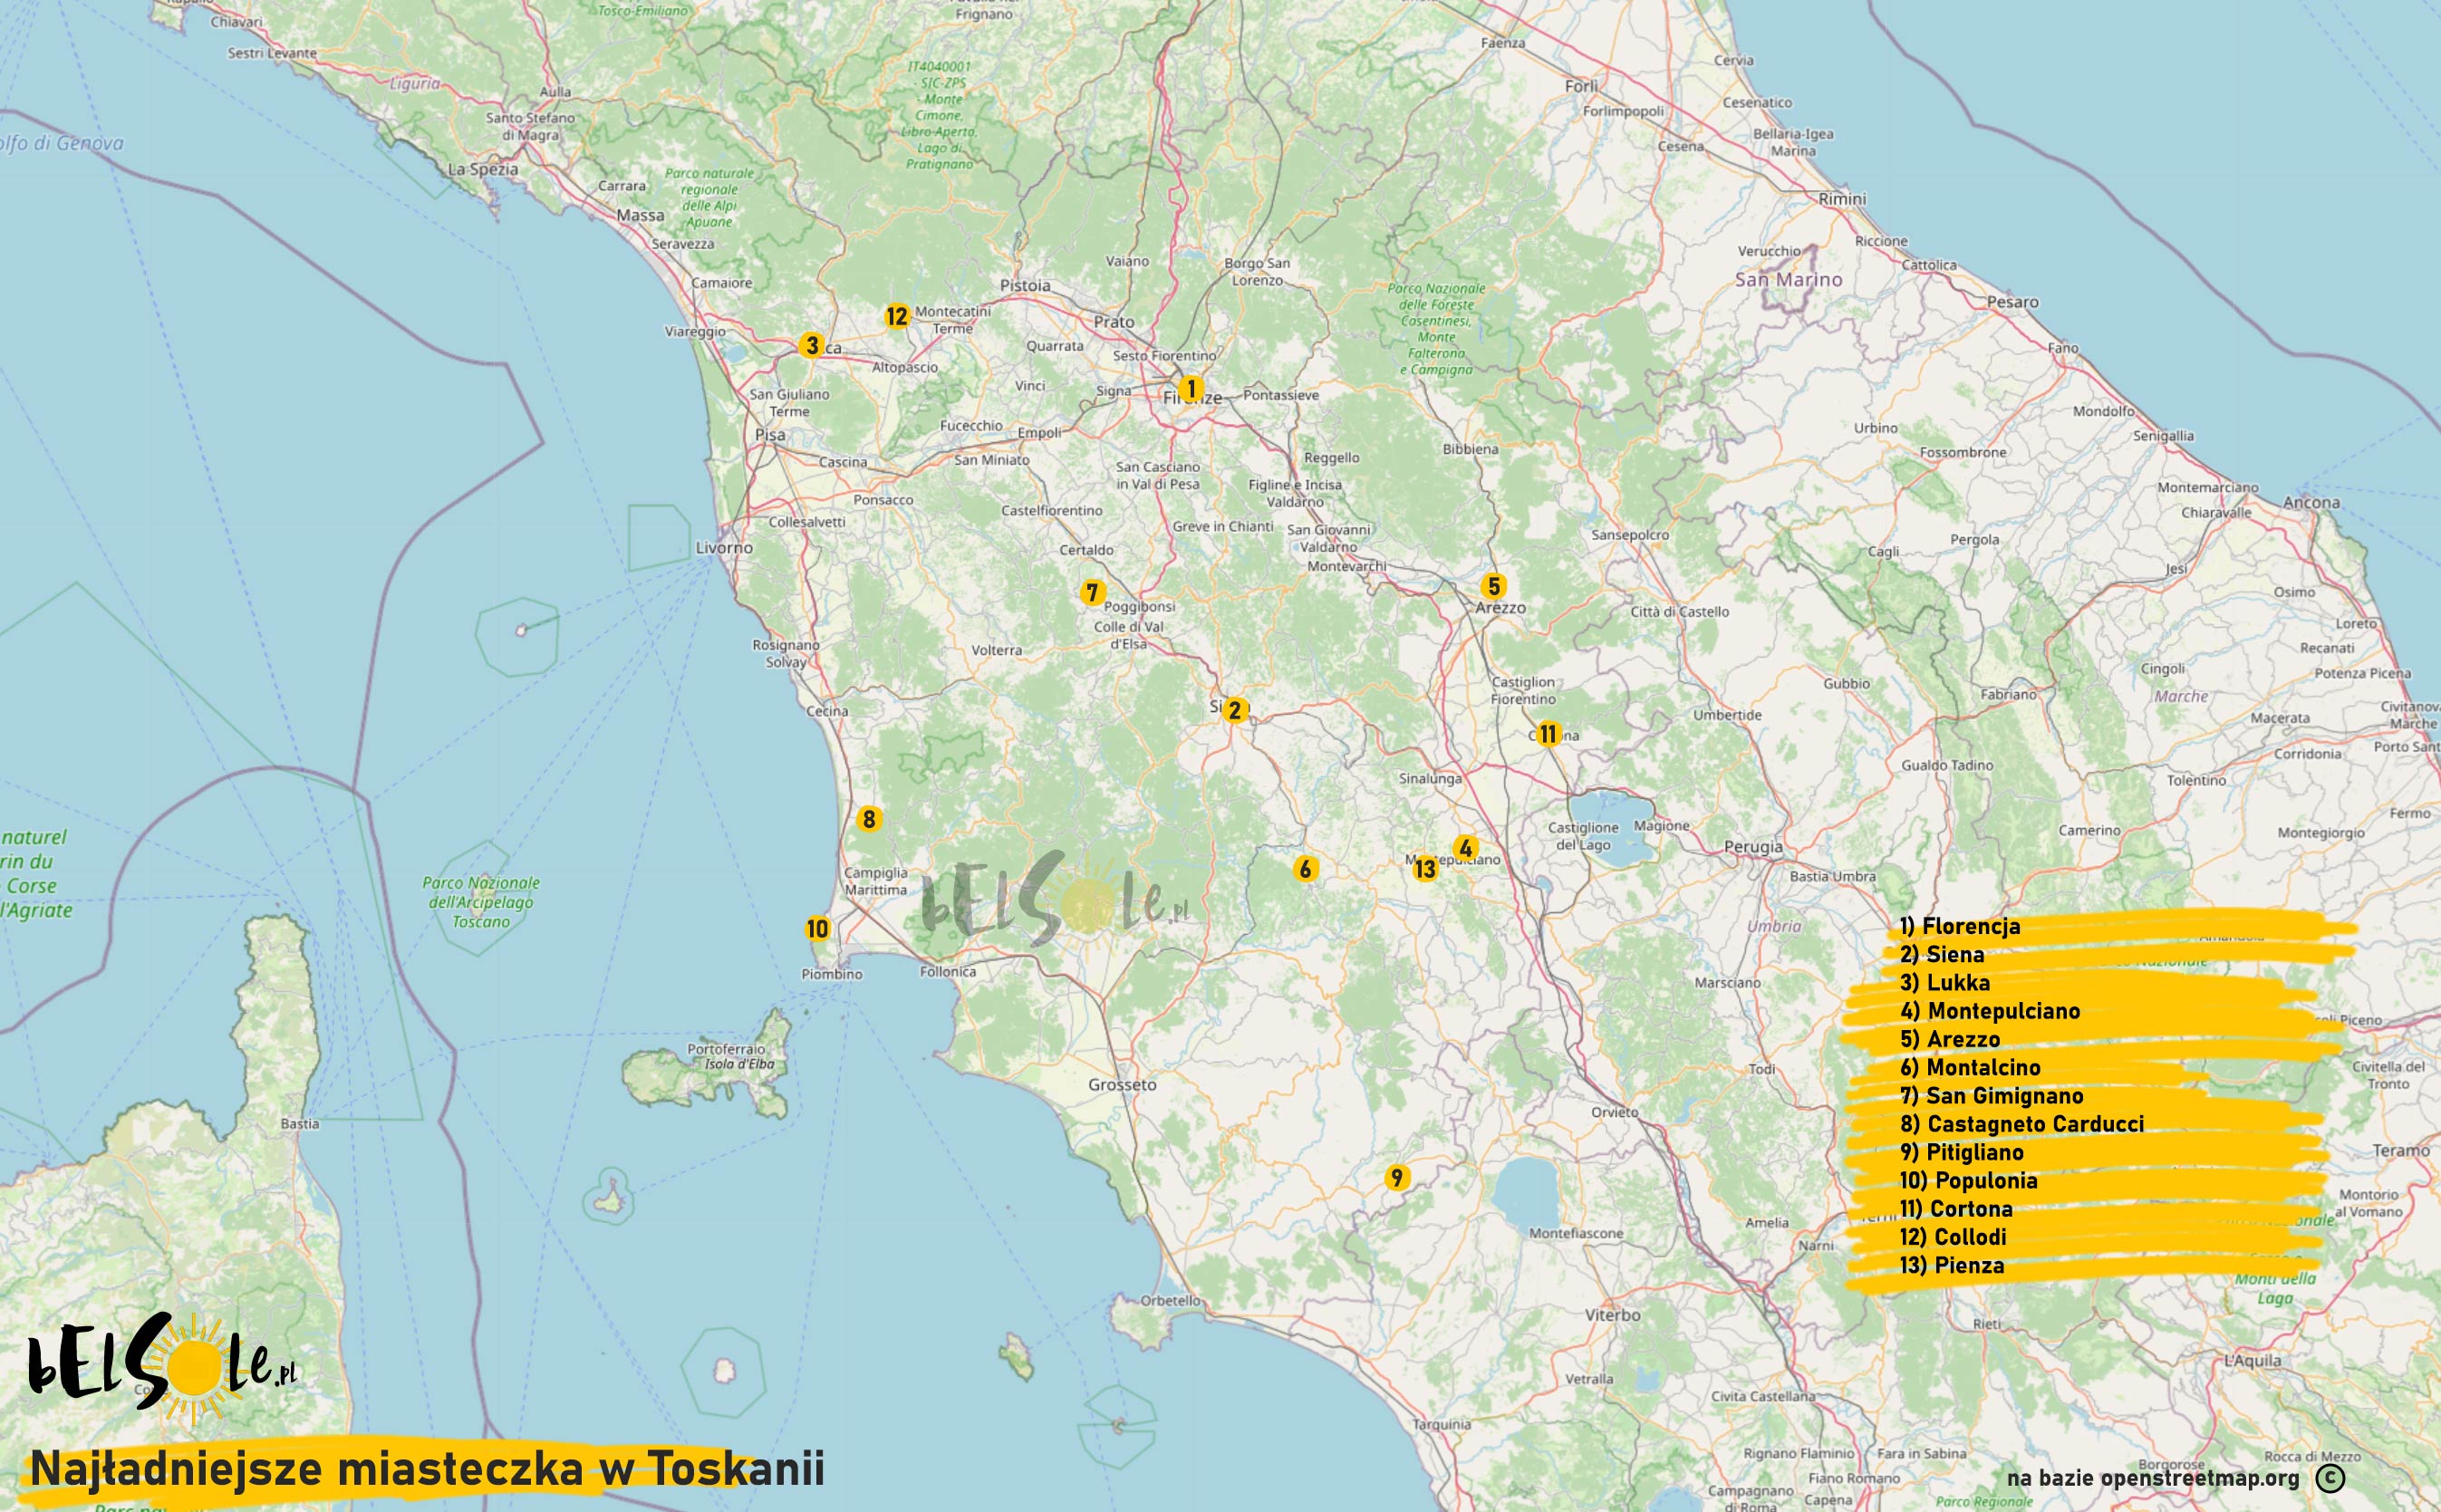2441x1512 pixels.
Task: Click the Castagneto Carducci legend entry
Action: coord(2022,1124)
